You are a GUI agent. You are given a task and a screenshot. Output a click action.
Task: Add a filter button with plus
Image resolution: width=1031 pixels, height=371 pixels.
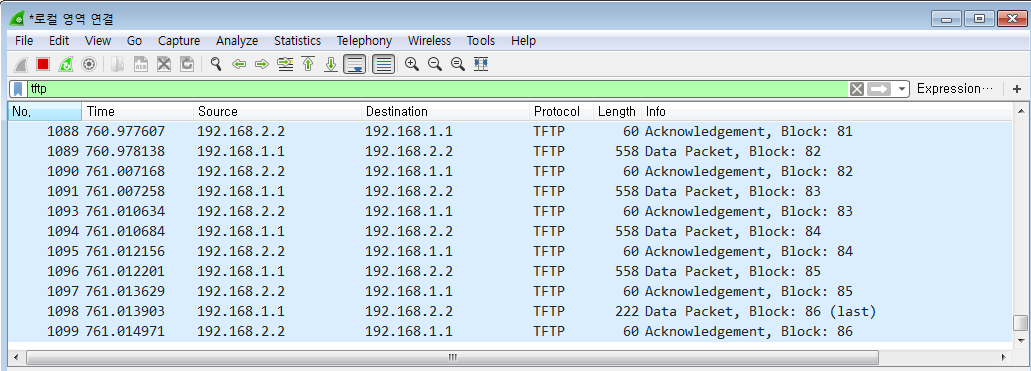pyautogui.click(x=1017, y=89)
